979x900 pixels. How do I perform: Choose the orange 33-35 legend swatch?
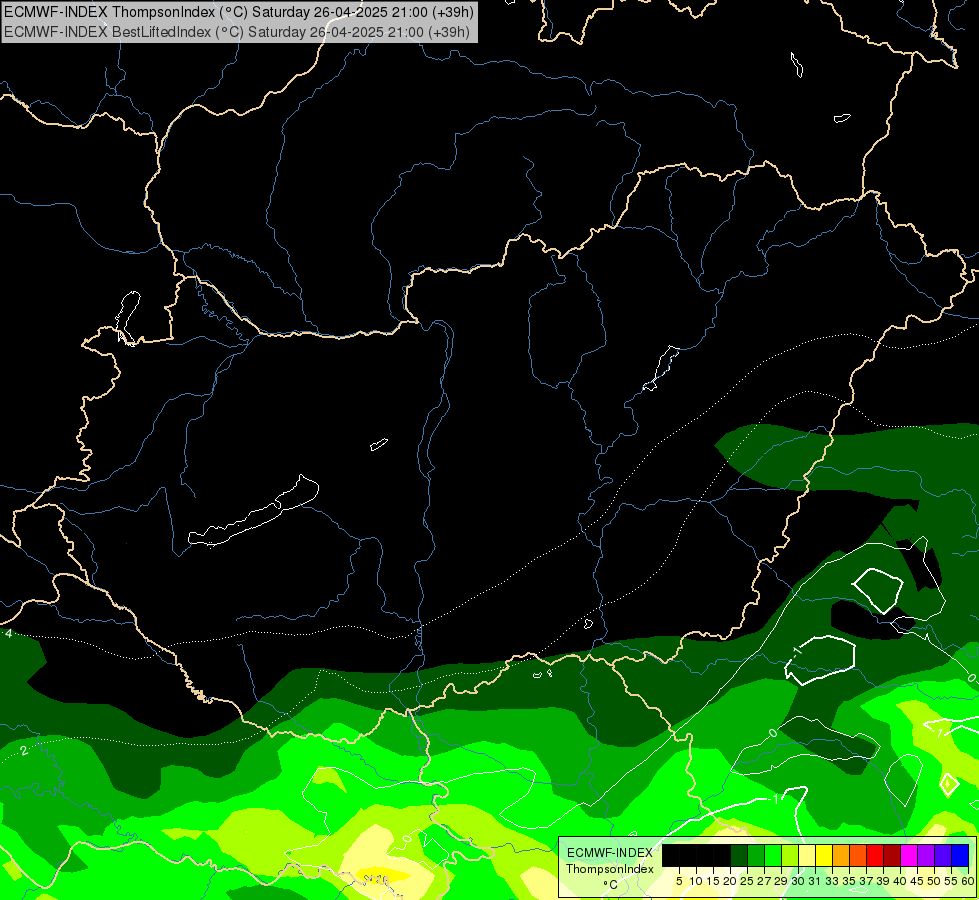coord(840,855)
